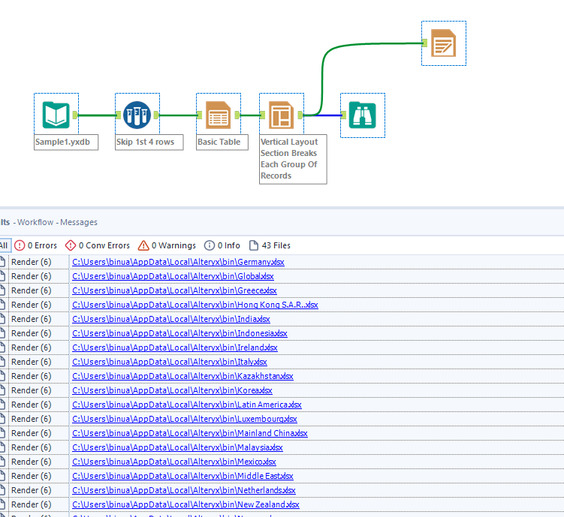The width and height of the screenshot is (564, 517).
Task: Click the Messages view label in results header
Action: [78, 222]
